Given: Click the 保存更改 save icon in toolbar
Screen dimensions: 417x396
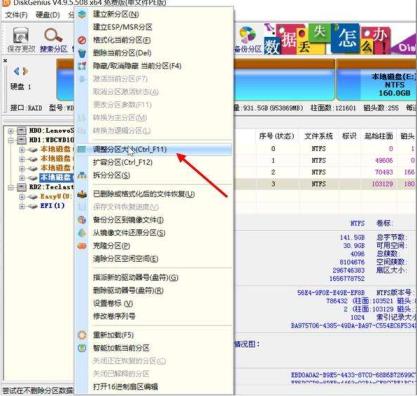Looking at the screenshot, I should 21,35.
